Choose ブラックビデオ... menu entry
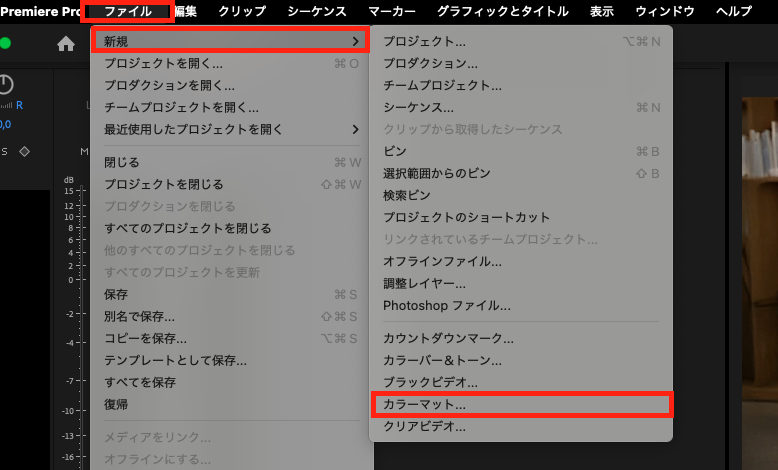The height and width of the screenshot is (470, 778). tap(430, 382)
